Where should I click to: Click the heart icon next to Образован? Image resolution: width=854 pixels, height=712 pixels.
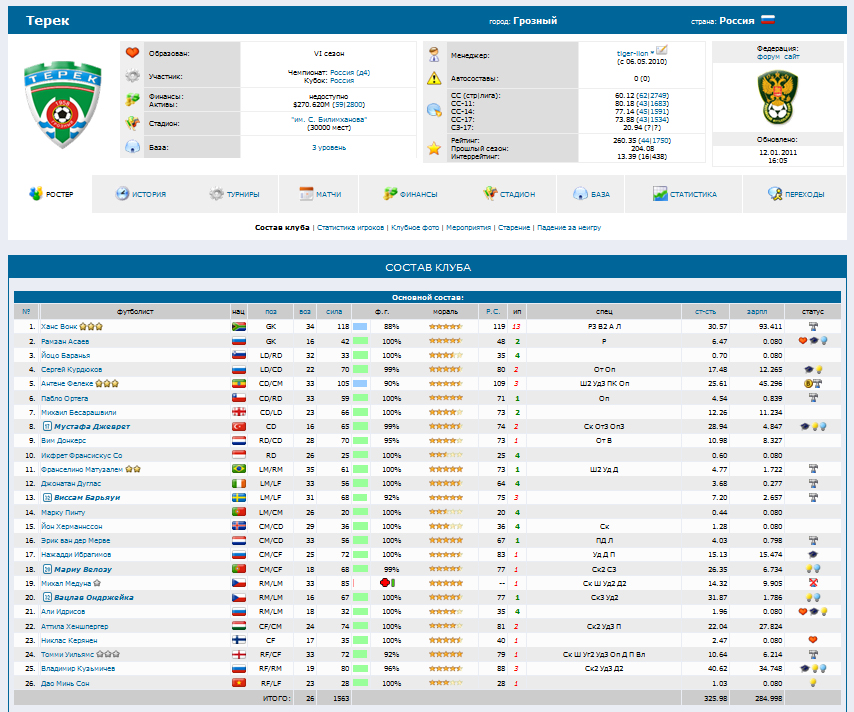click(132, 53)
